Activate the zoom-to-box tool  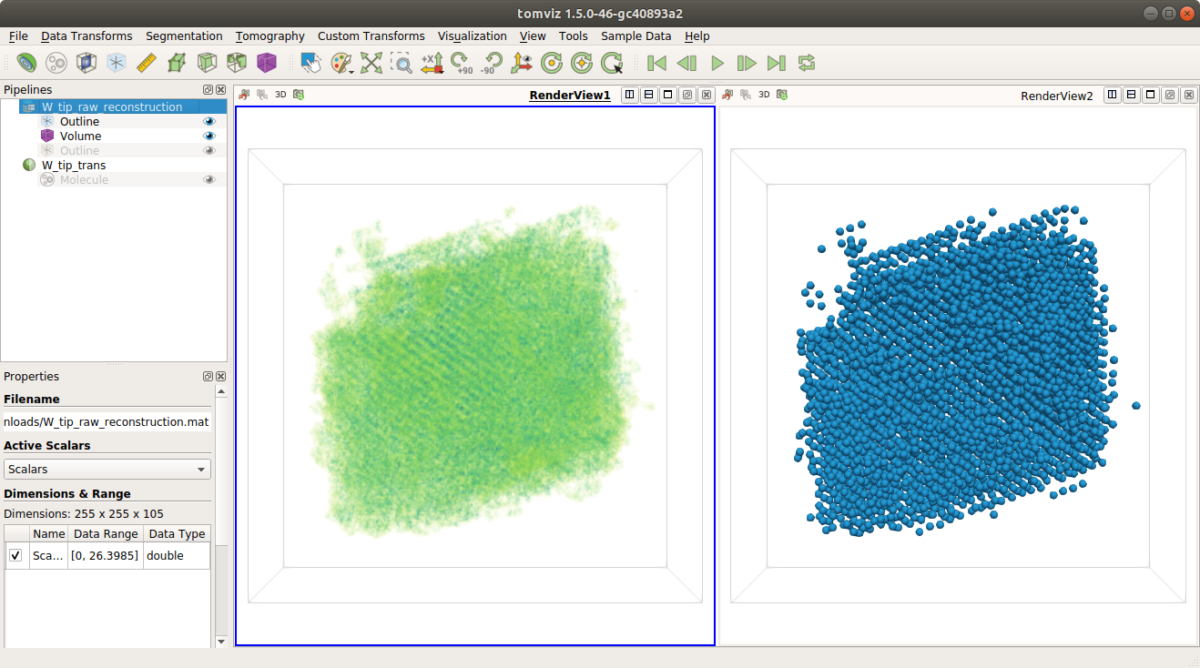pyautogui.click(x=401, y=63)
